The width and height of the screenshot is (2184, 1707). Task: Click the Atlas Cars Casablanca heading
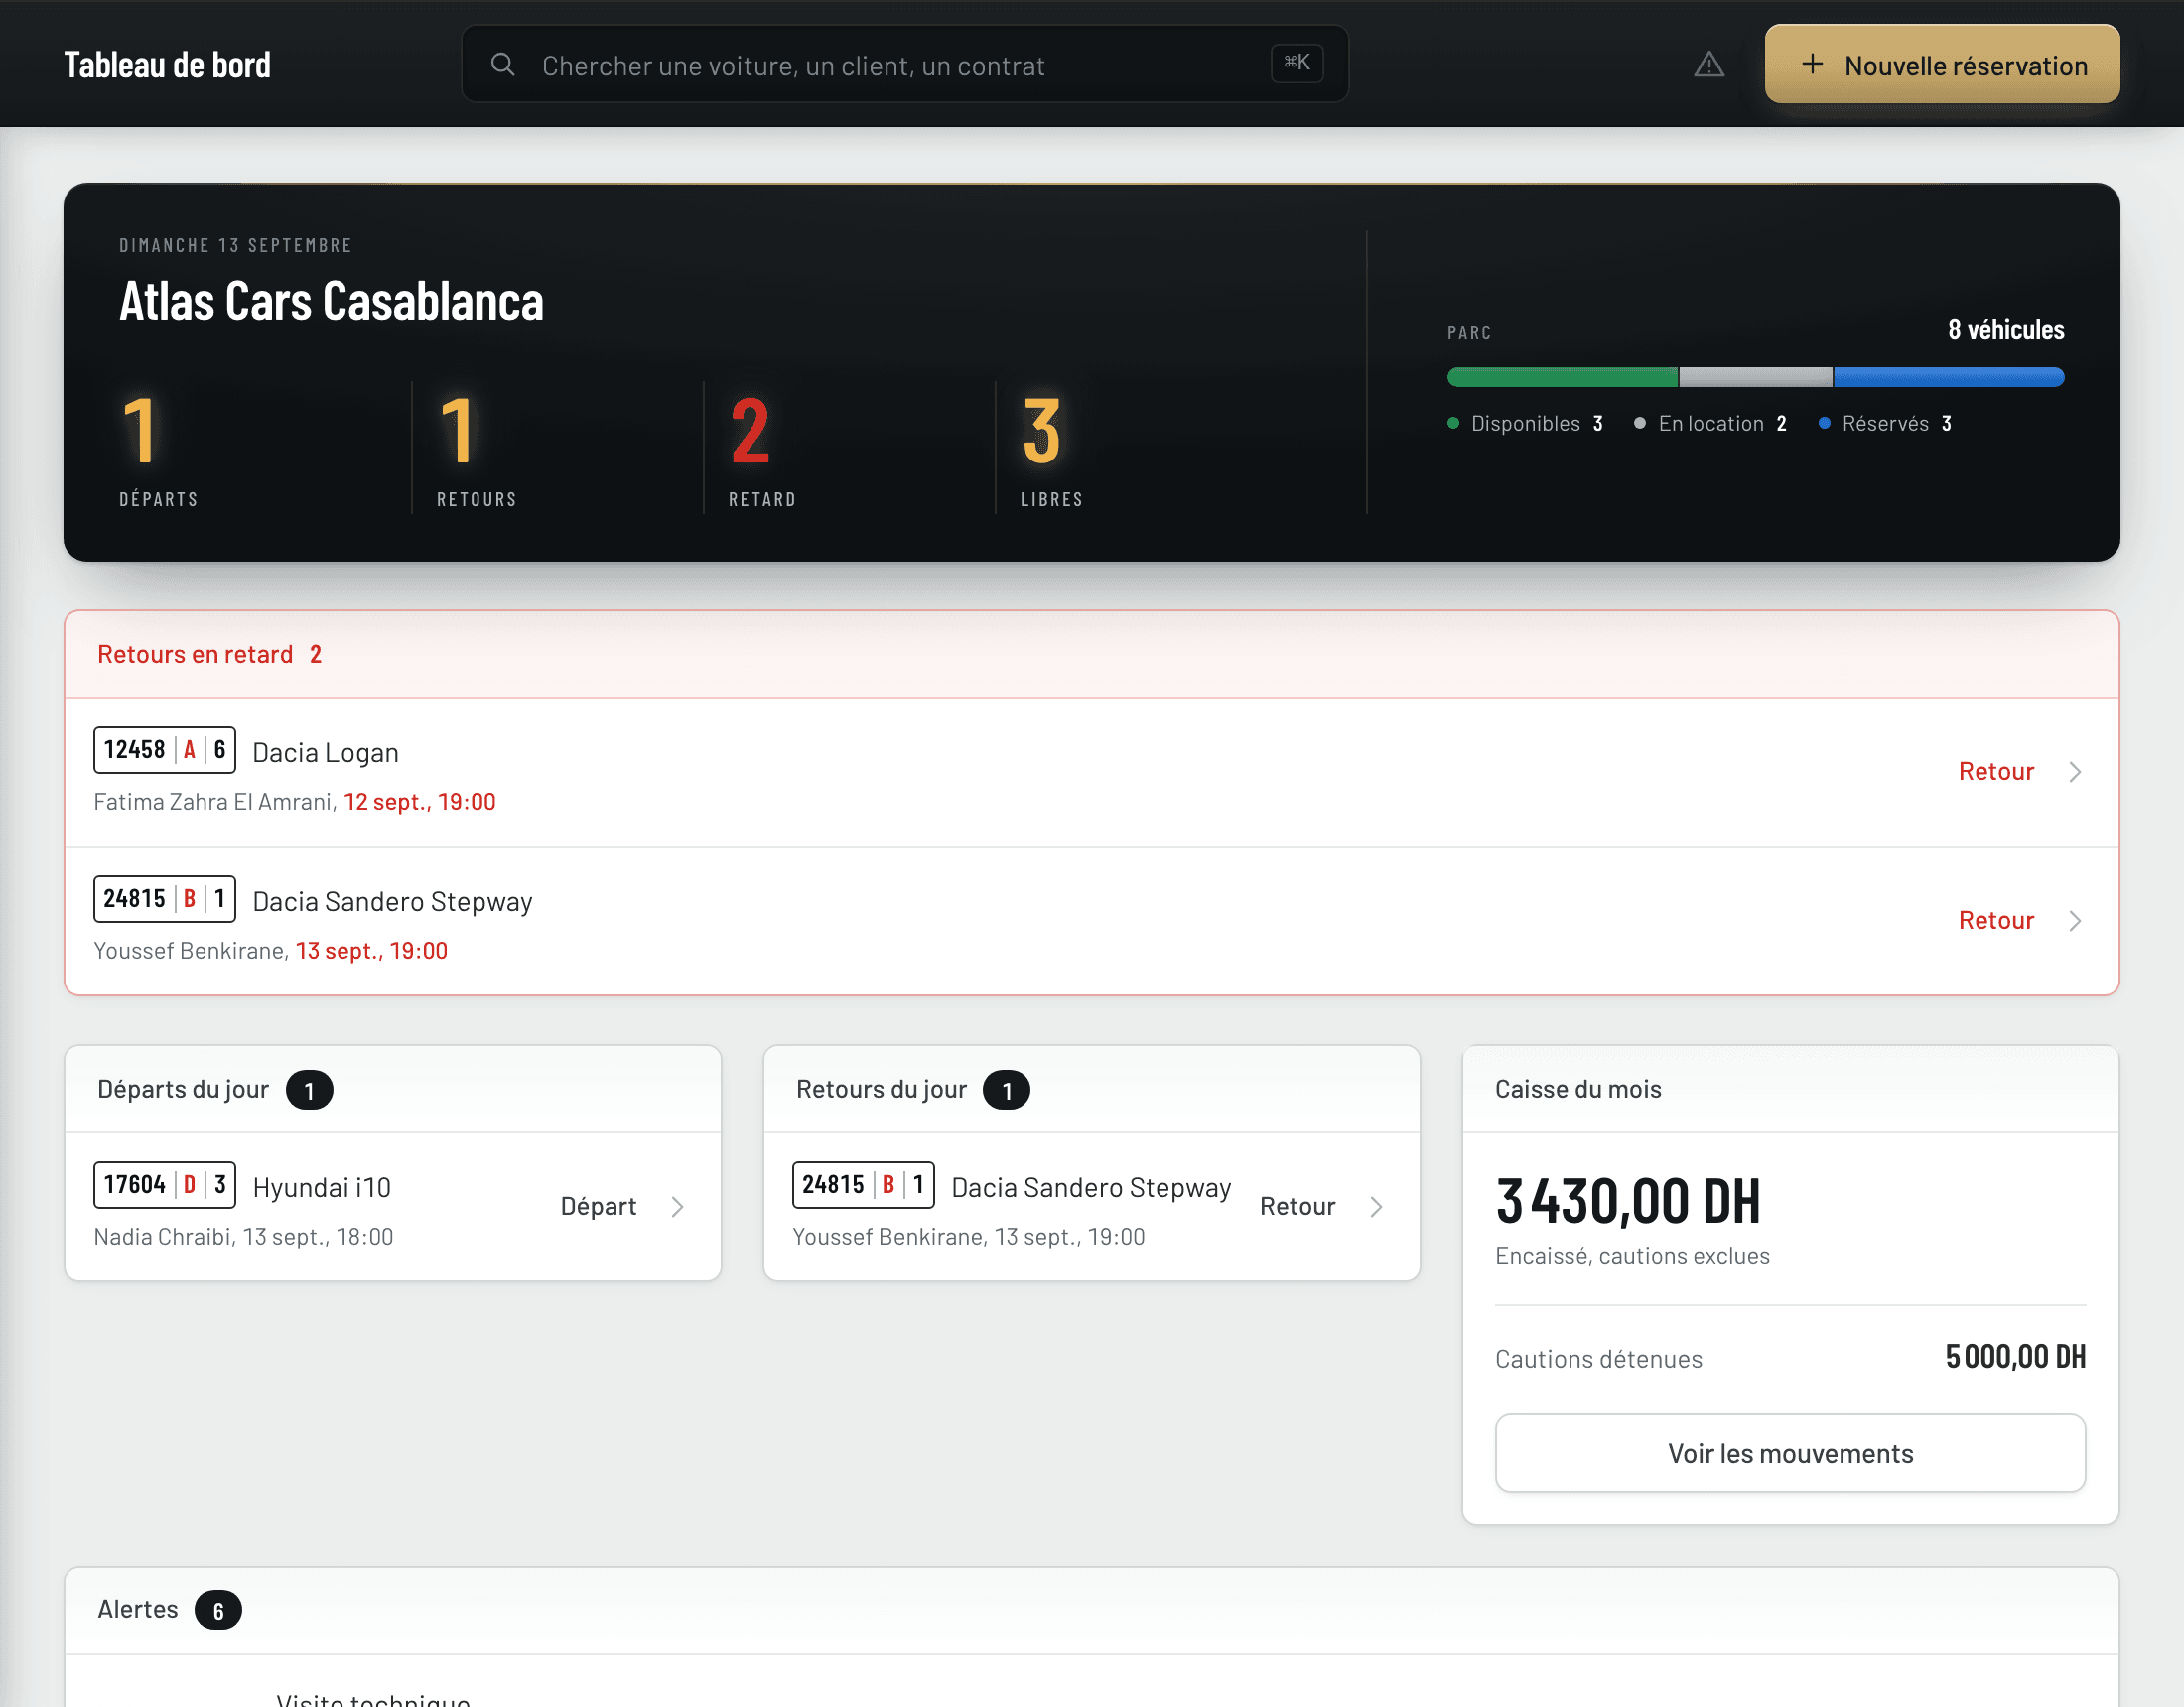click(331, 301)
